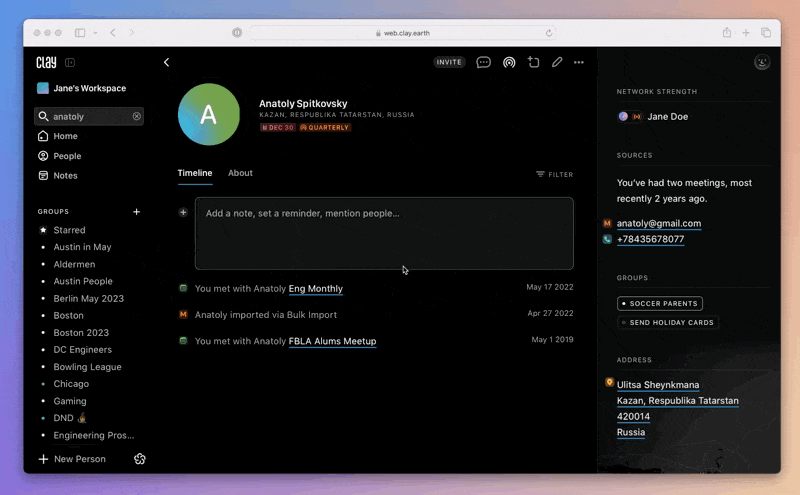Open the flower-shaped icon beside New Person

pyautogui.click(x=140, y=459)
